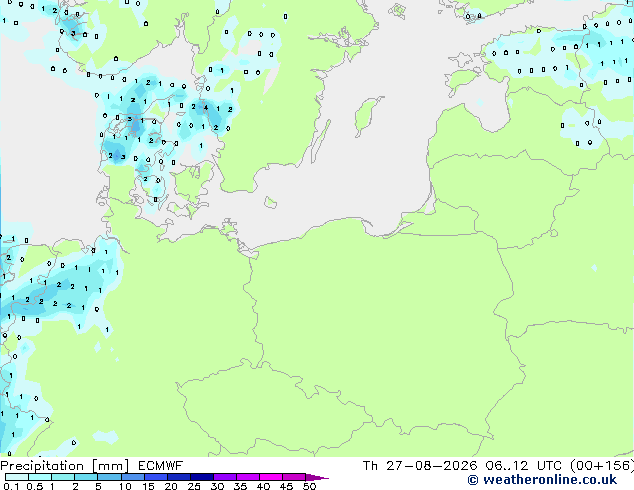Click the 'ECMWF' model label
This screenshot has width=634, height=490.
tap(161, 466)
